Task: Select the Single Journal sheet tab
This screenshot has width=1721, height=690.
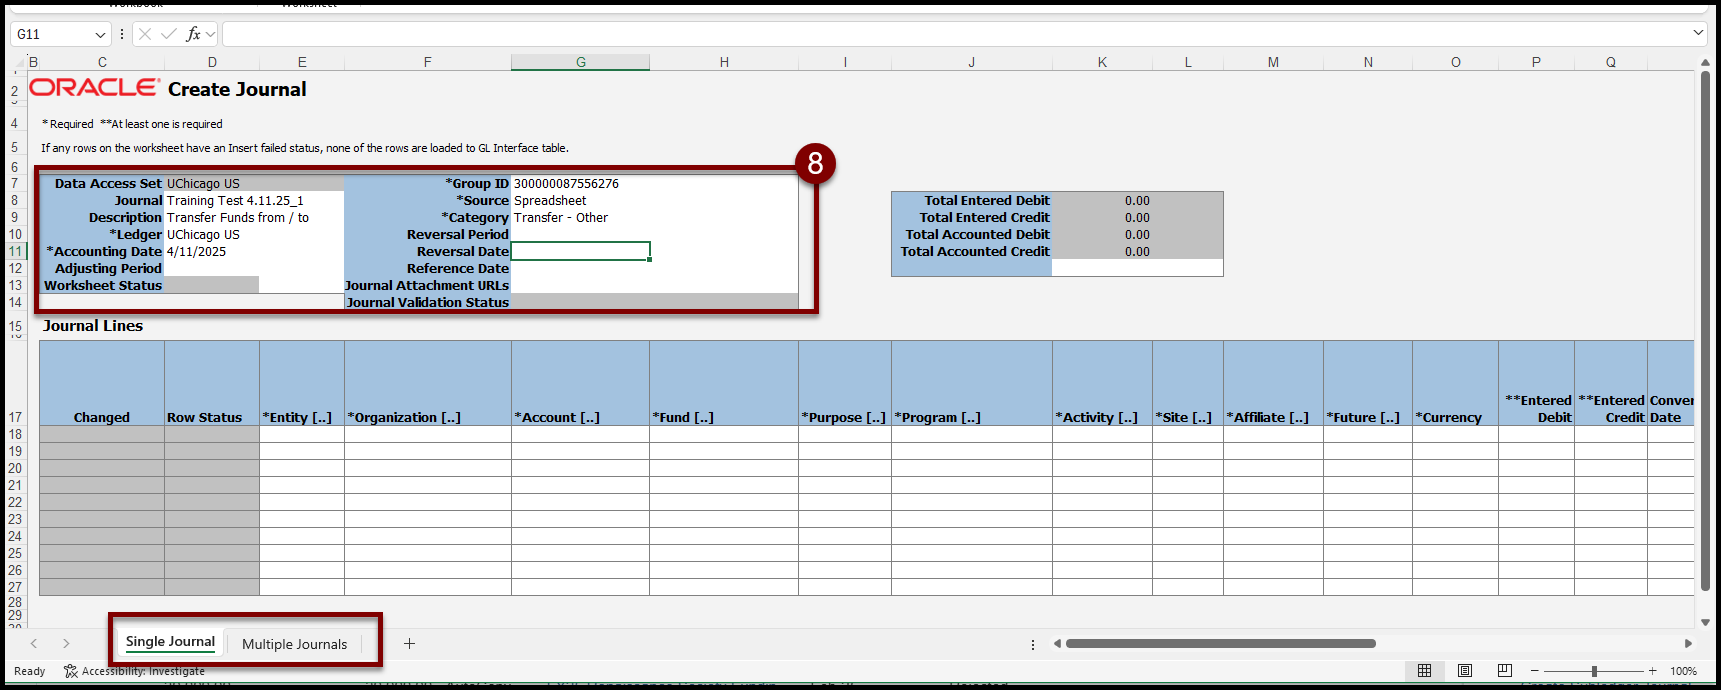Action: point(170,642)
